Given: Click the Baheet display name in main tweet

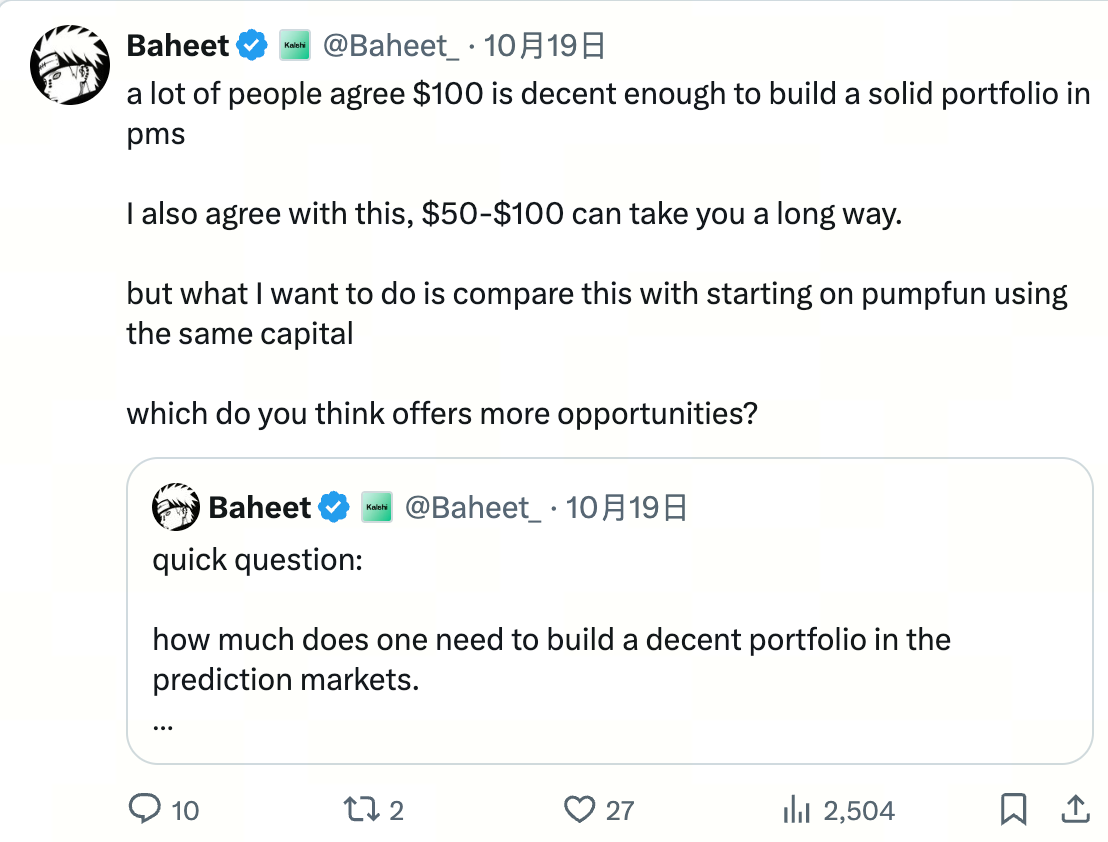Looking at the screenshot, I should 178,45.
